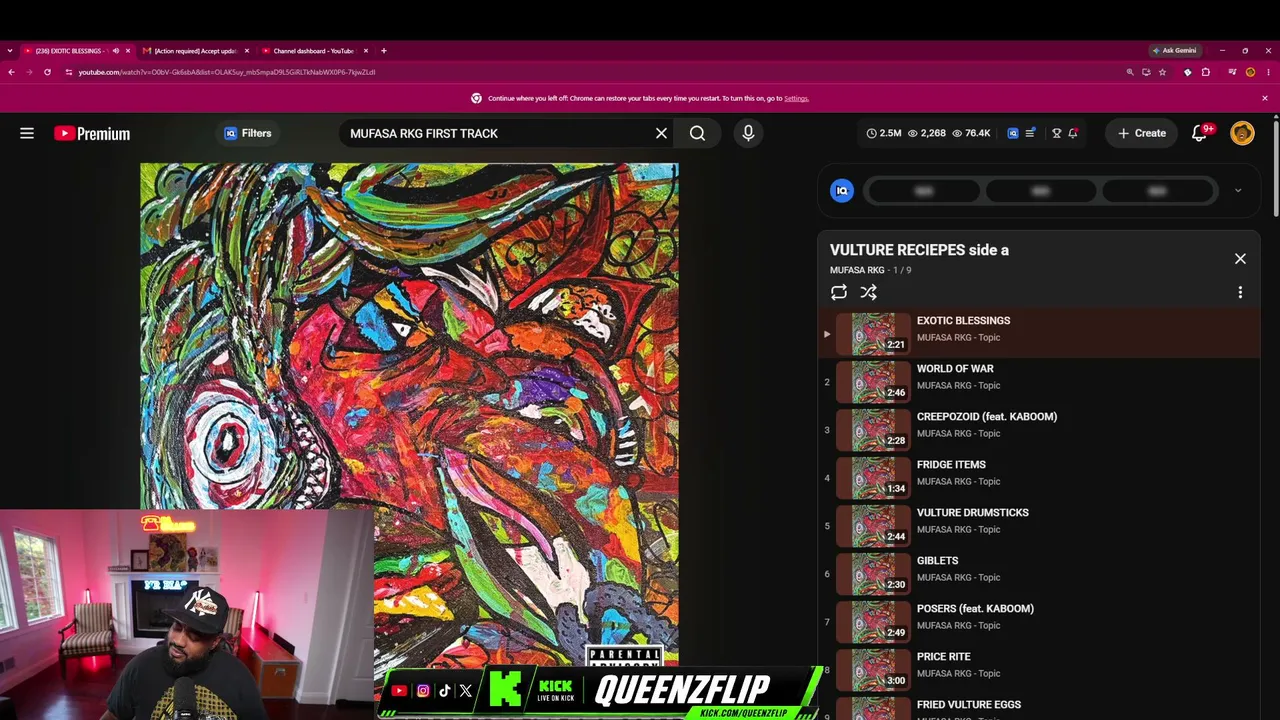Reload the page in Chrome

click(47, 72)
